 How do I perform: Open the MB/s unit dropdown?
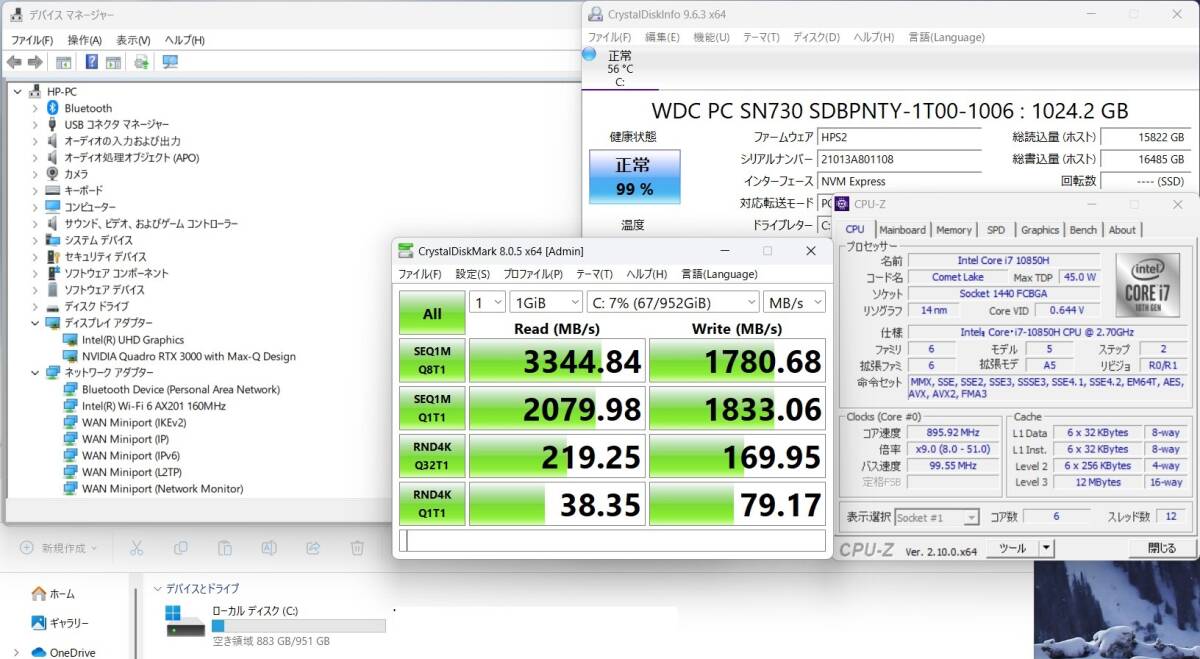point(794,302)
